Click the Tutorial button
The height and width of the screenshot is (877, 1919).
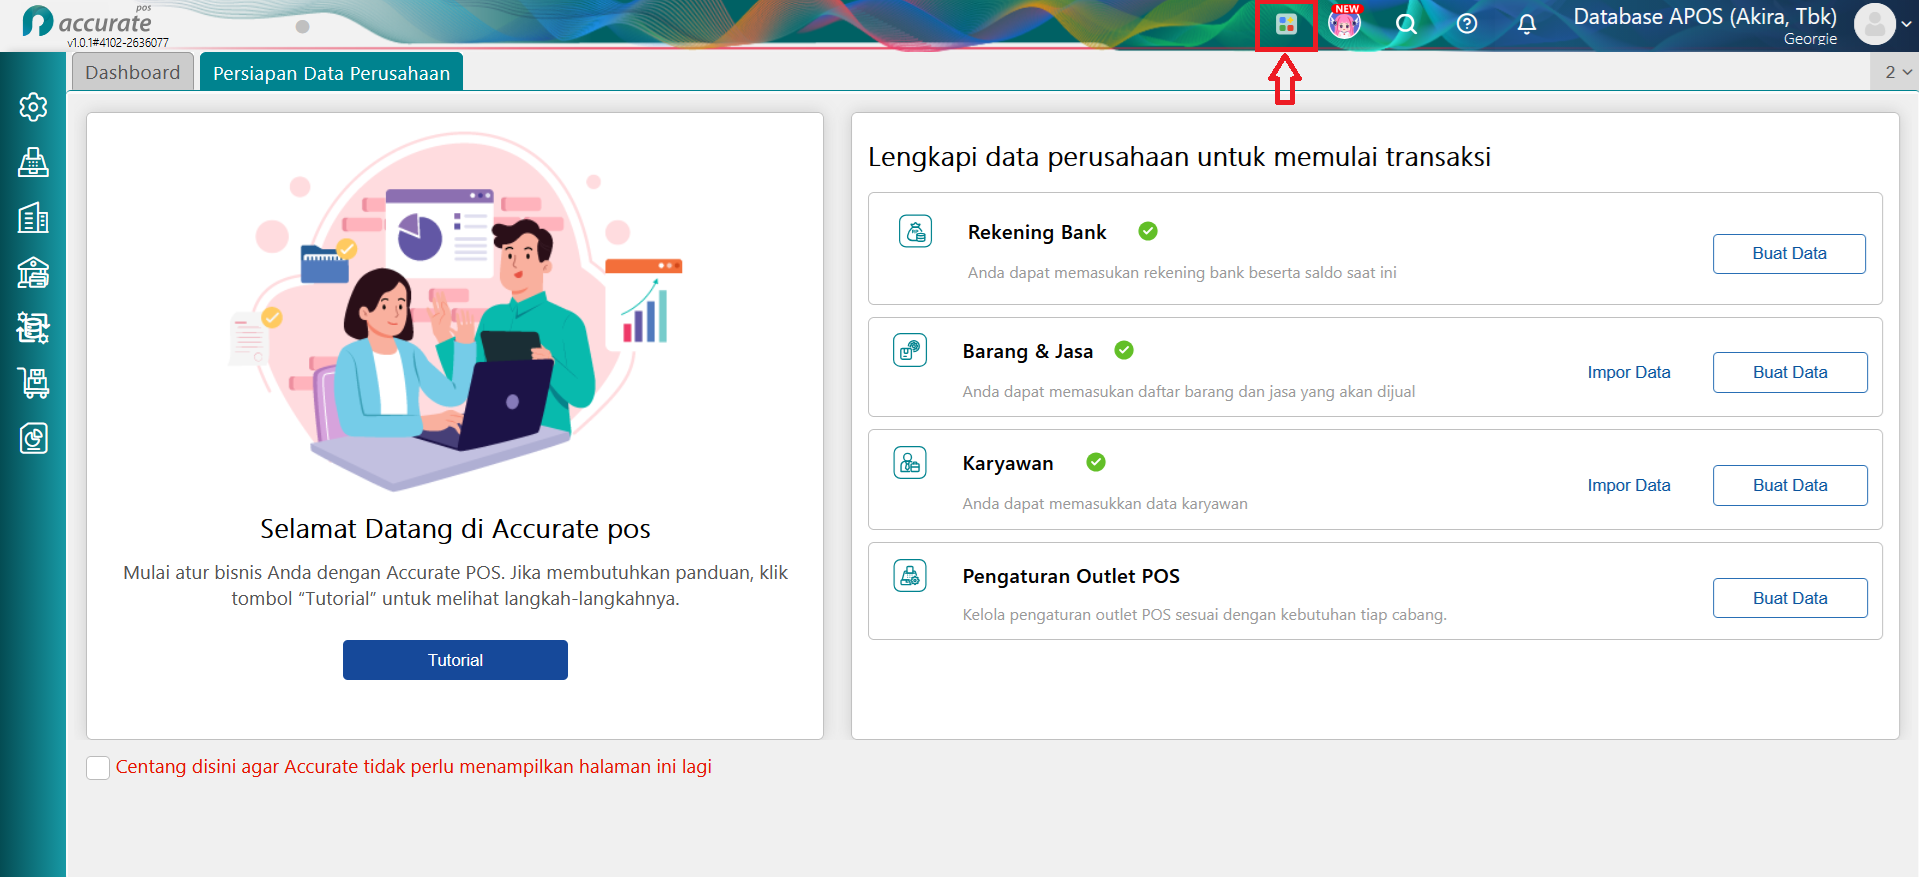pyautogui.click(x=455, y=660)
